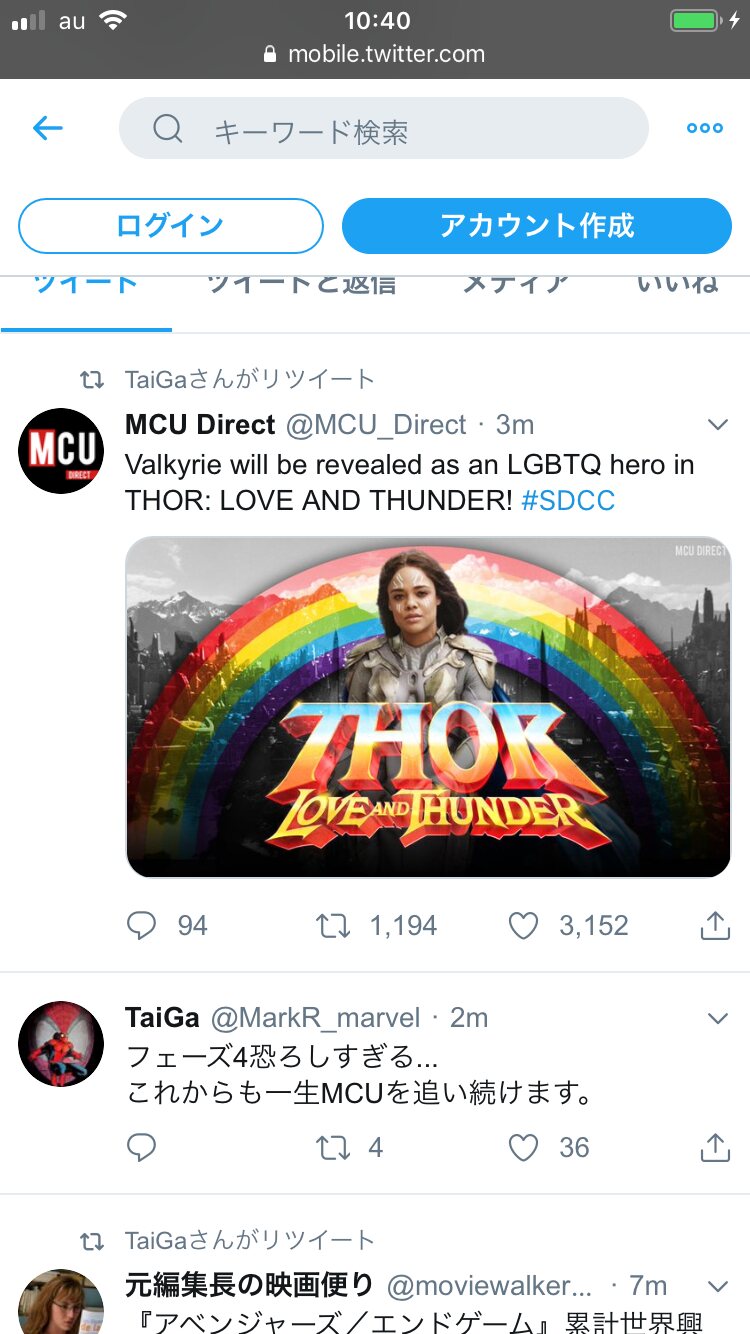750x1334 pixels.
Task: Open MCU Direct profile avatar
Action: tap(61, 450)
